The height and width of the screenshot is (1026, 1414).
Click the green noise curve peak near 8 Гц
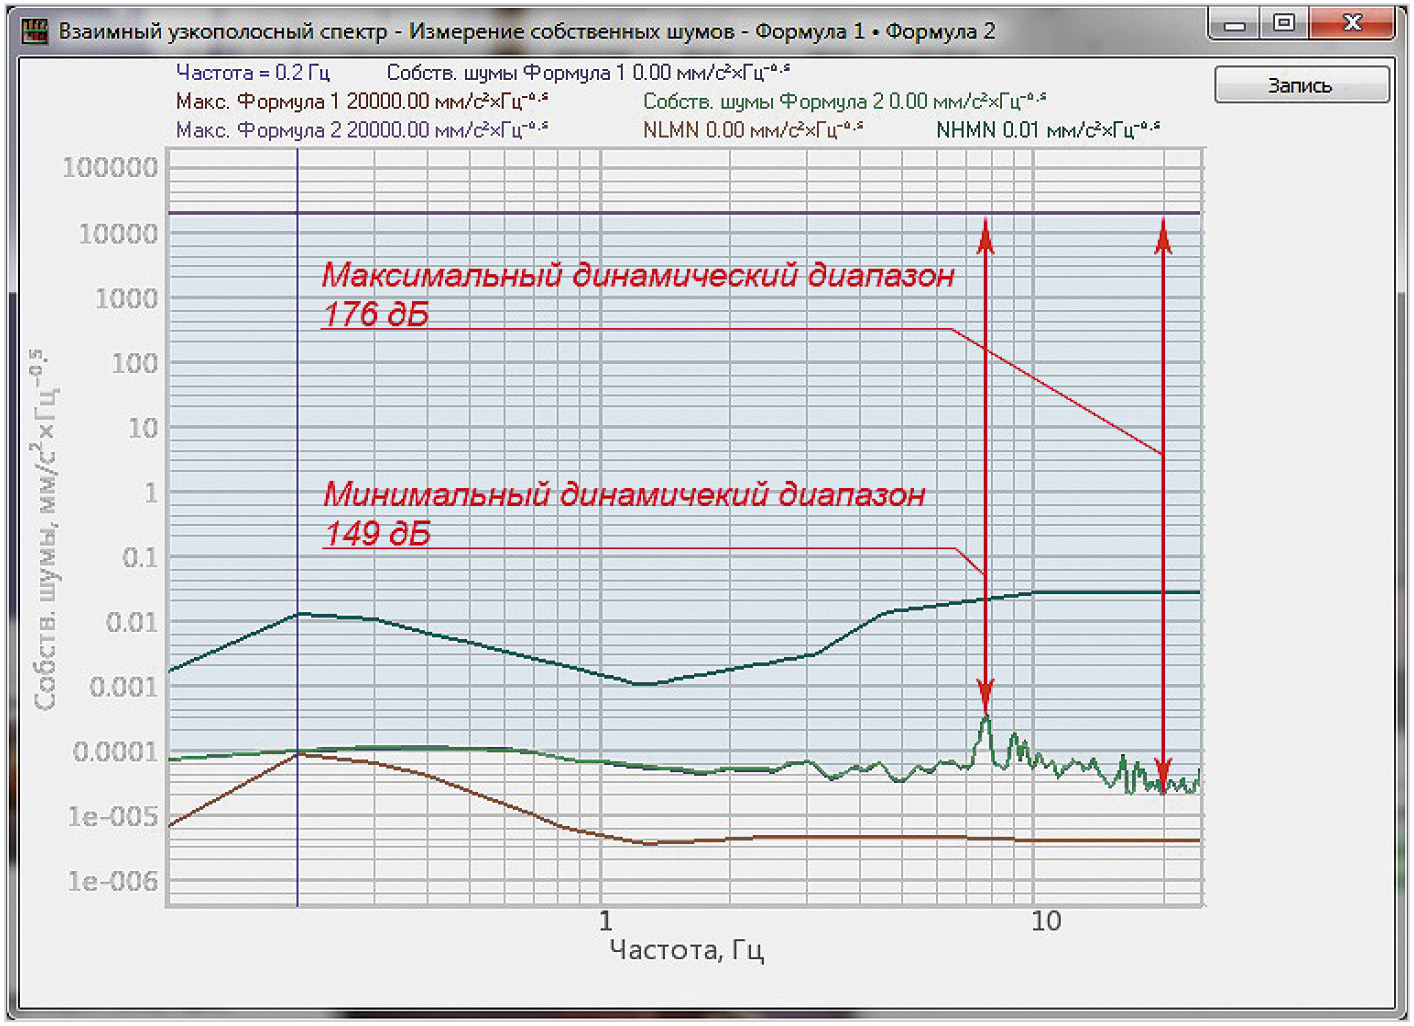(x=986, y=719)
